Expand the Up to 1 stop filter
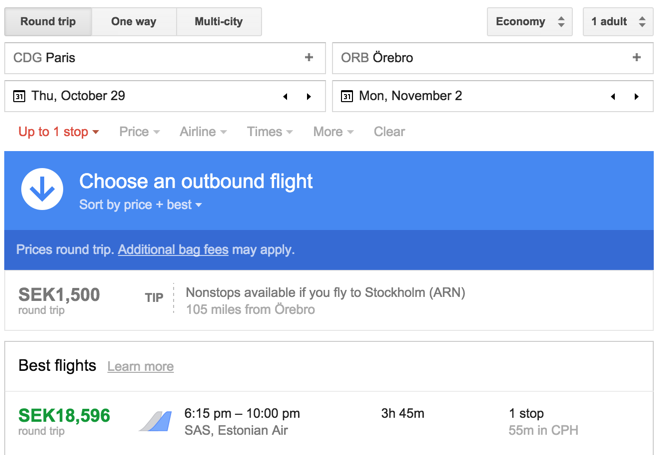The height and width of the screenshot is (455, 660). pyautogui.click(x=59, y=132)
